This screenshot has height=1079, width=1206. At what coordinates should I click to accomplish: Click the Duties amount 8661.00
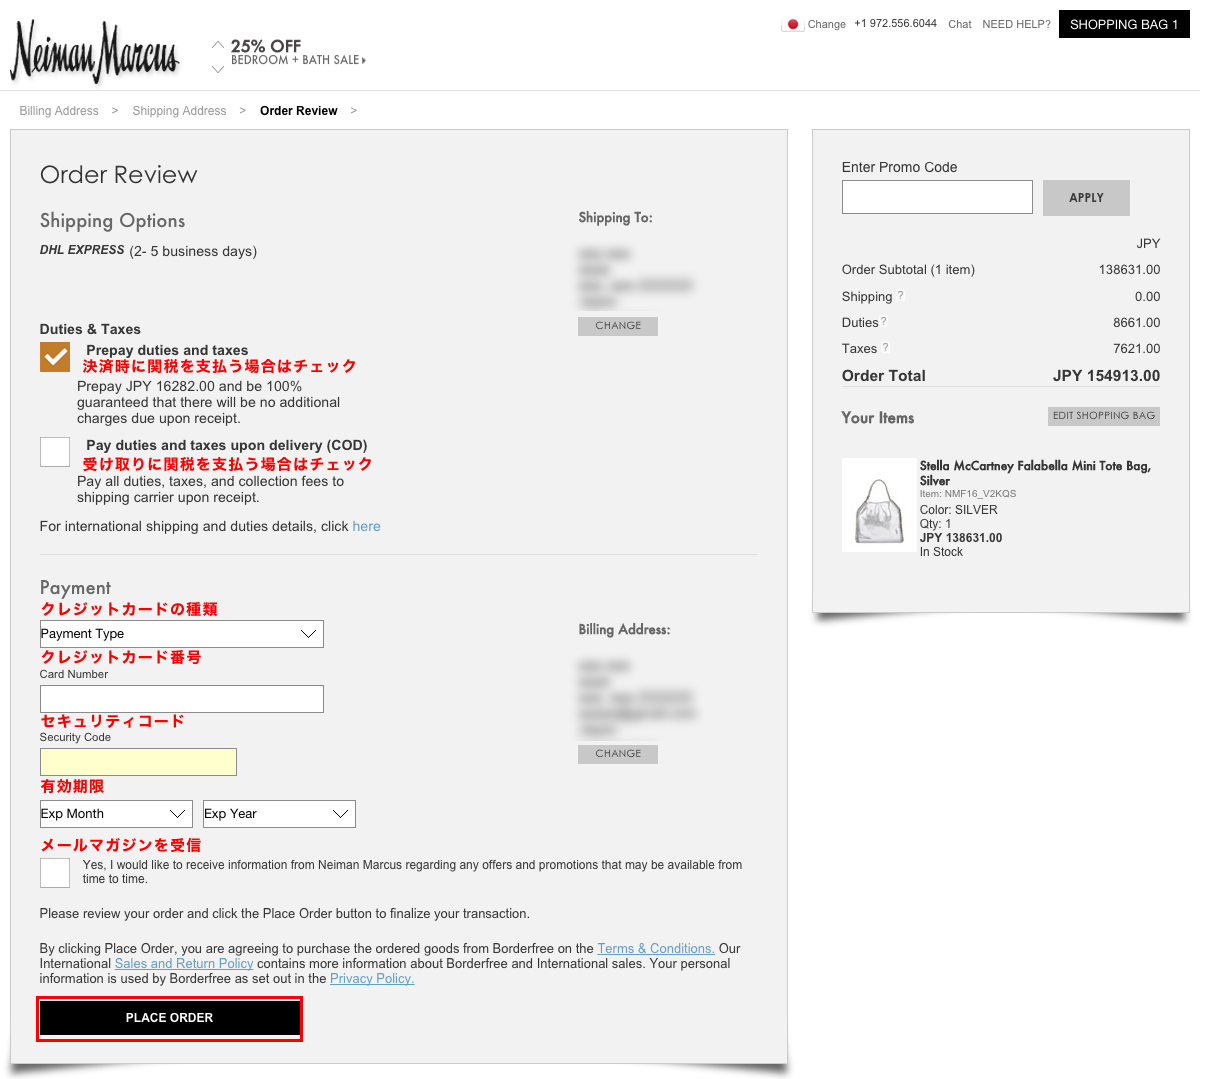coord(1137,323)
